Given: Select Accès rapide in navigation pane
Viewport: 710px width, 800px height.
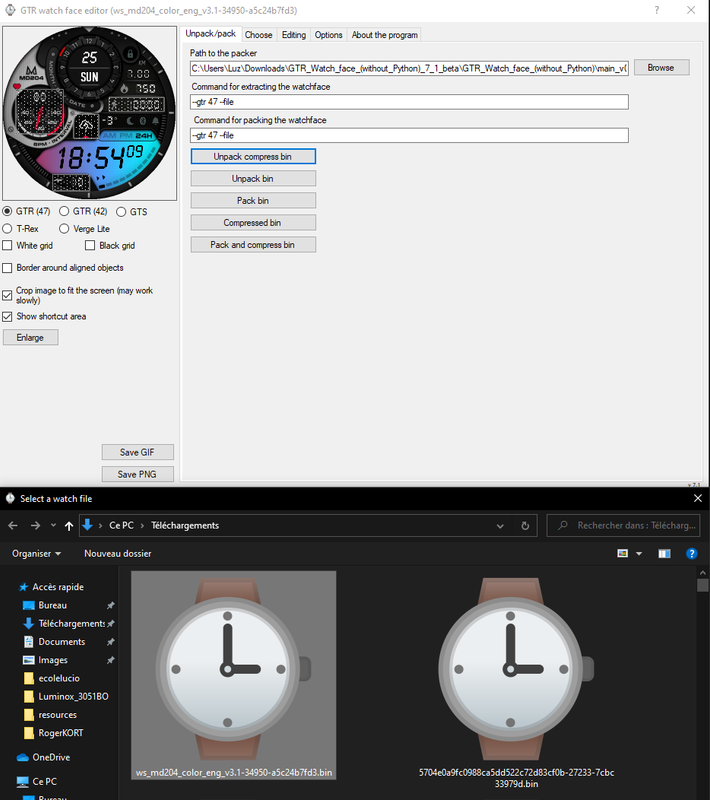Looking at the screenshot, I should pyautogui.click(x=58, y=587).
